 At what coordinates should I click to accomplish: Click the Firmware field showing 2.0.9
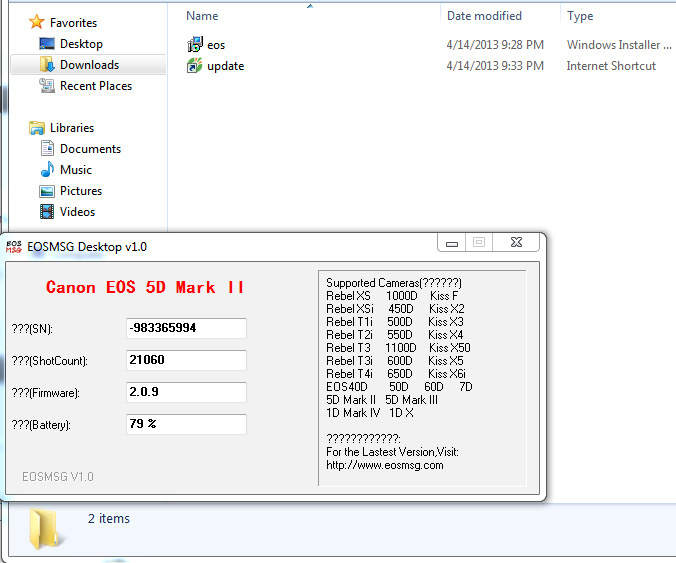[186, 392]
